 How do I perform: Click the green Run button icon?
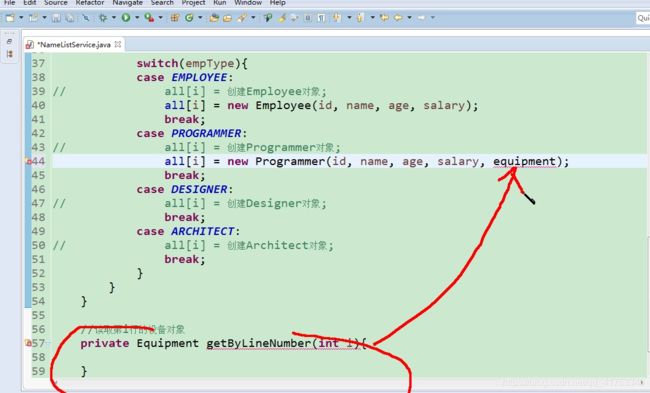tap(126, 18)
